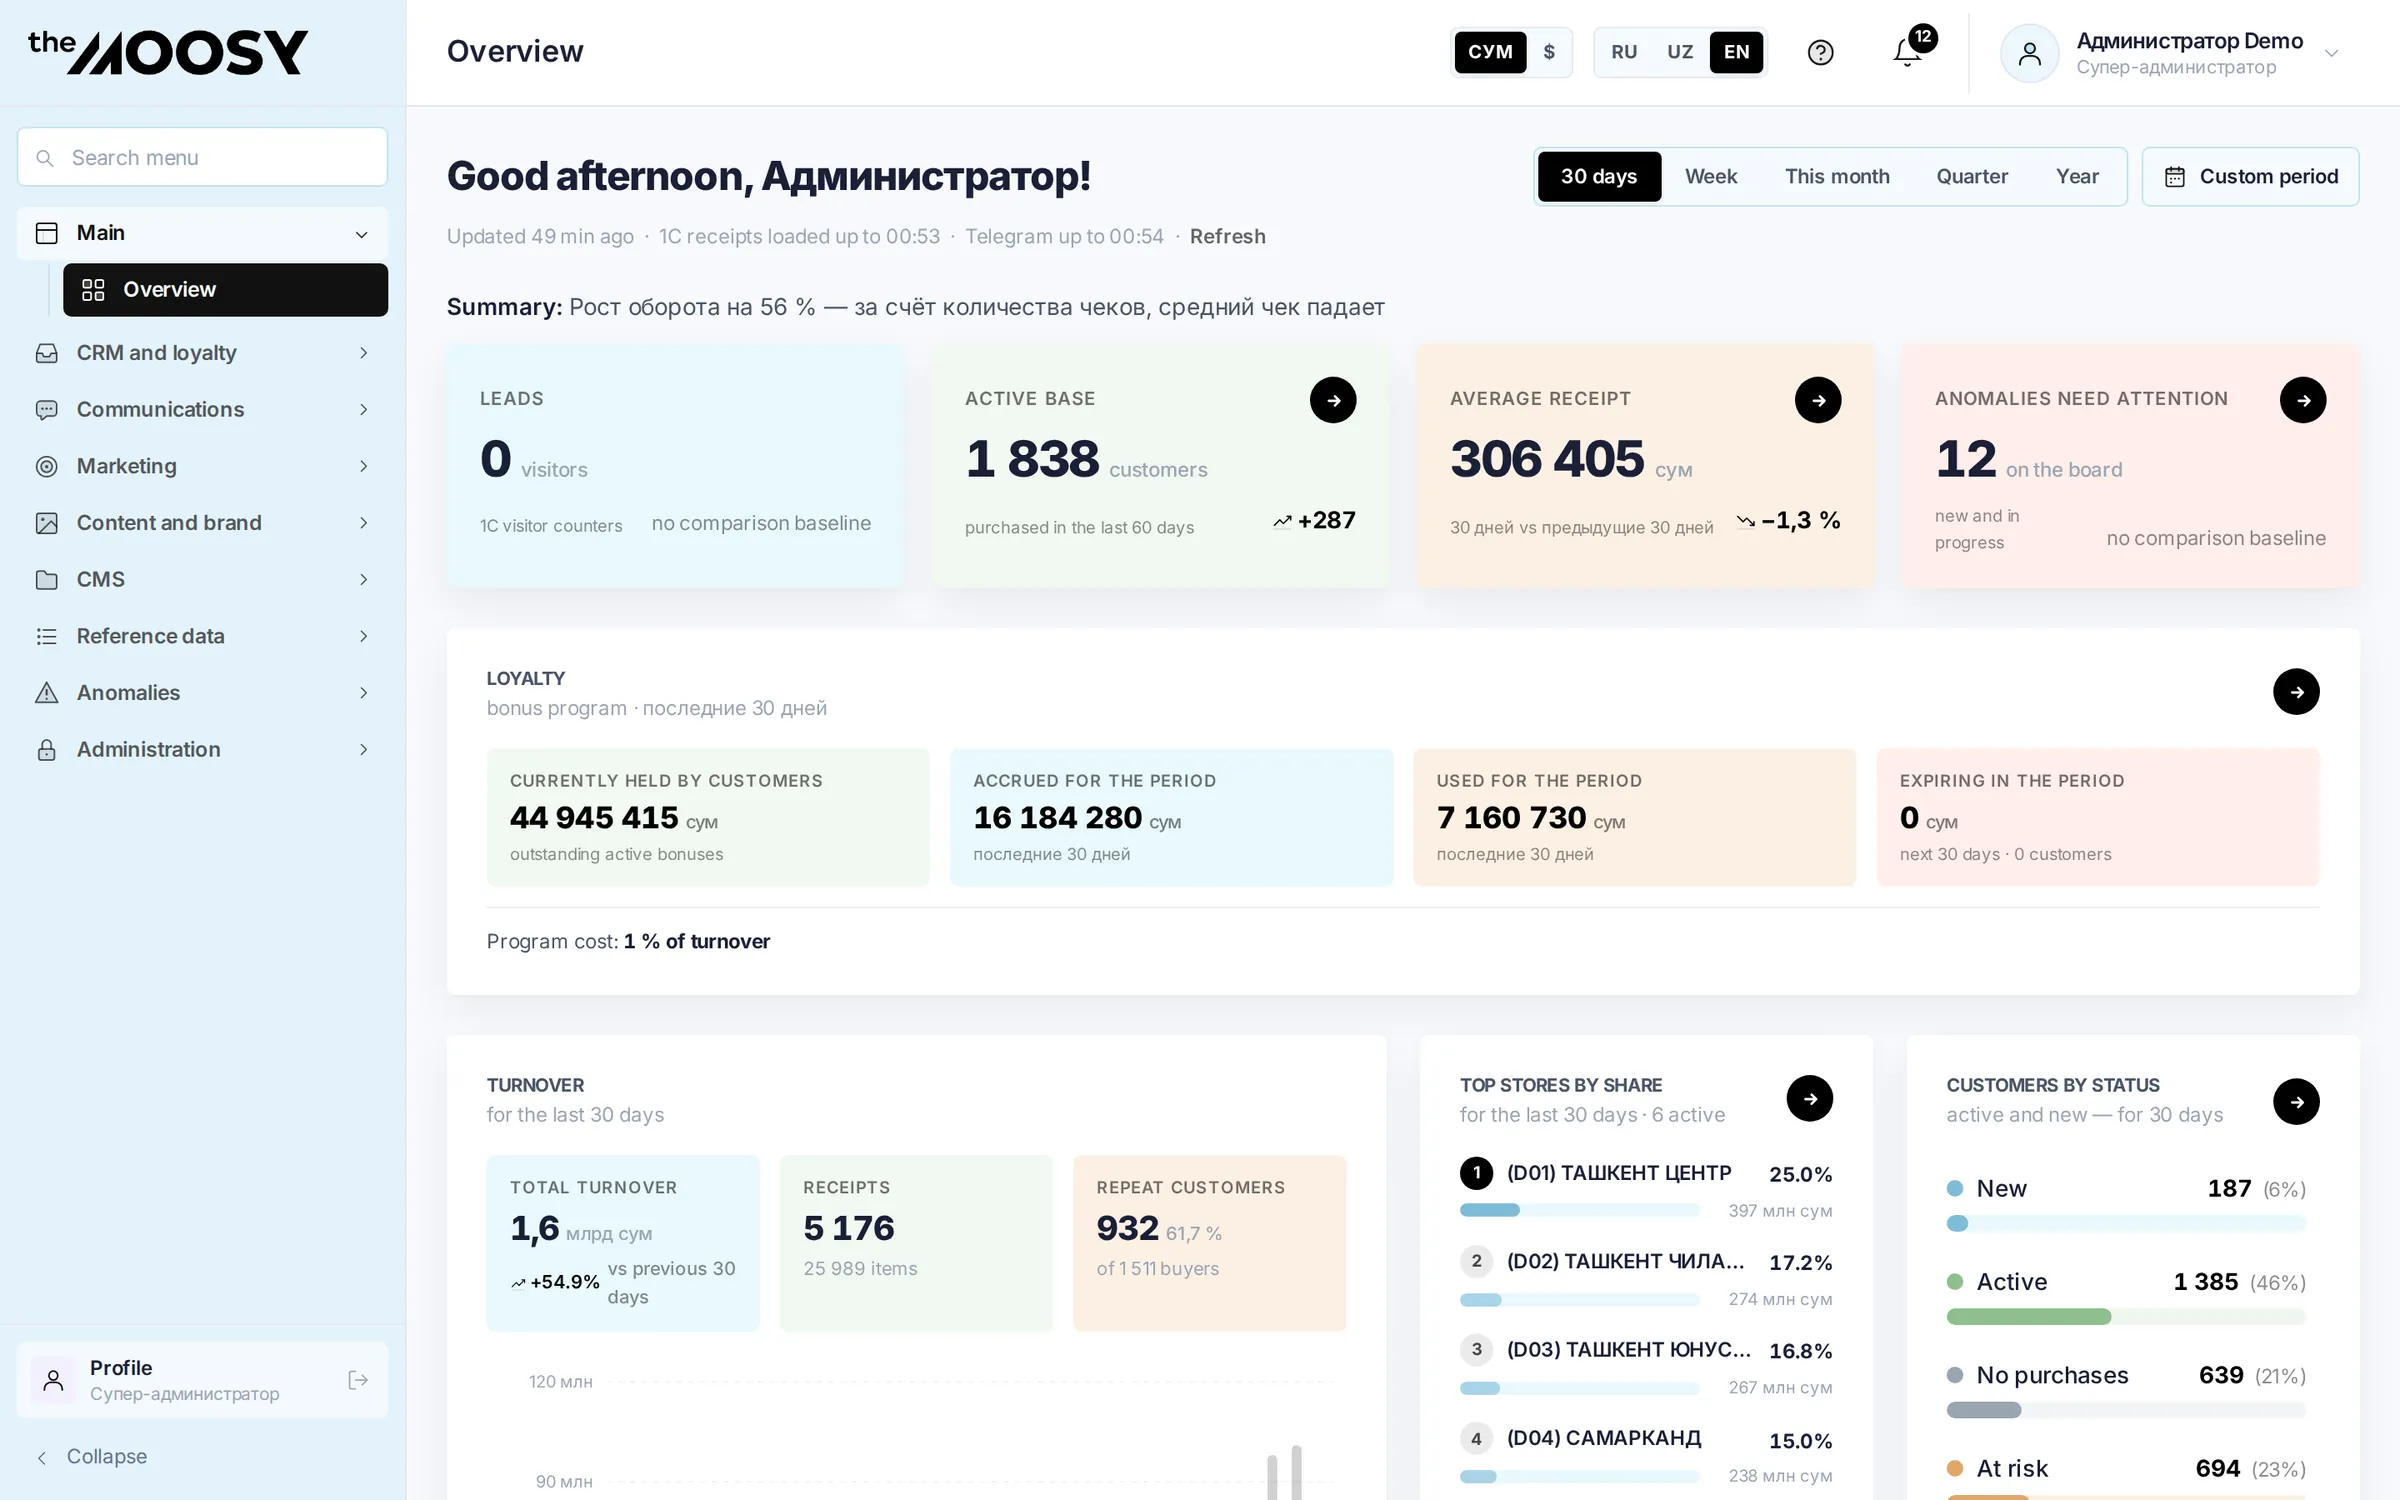Click the Anomalies warning triangle icon
The image size is (2400, 1500).
pyautogui.click(x=46, y=692)
